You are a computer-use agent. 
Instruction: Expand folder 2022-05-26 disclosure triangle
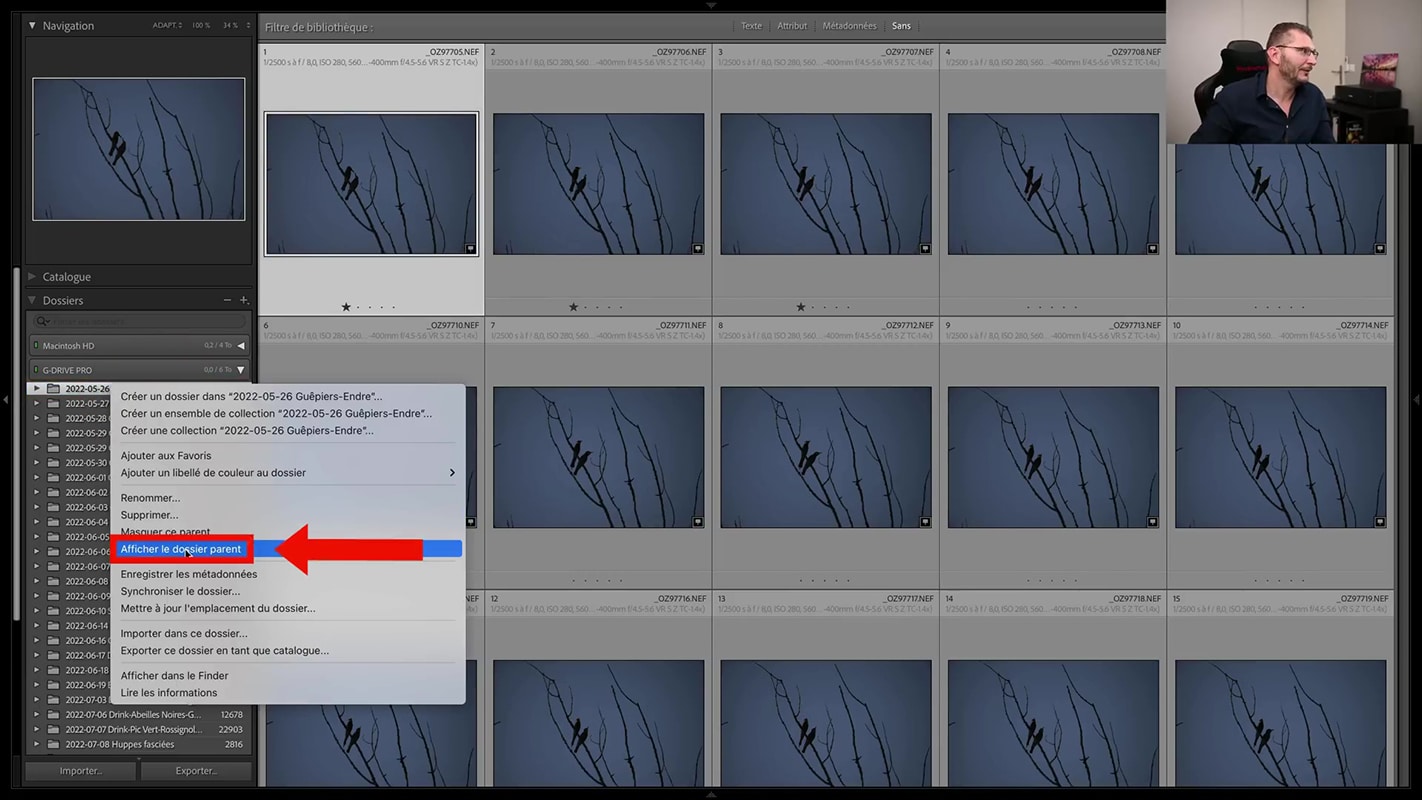(x=37, y=389)
